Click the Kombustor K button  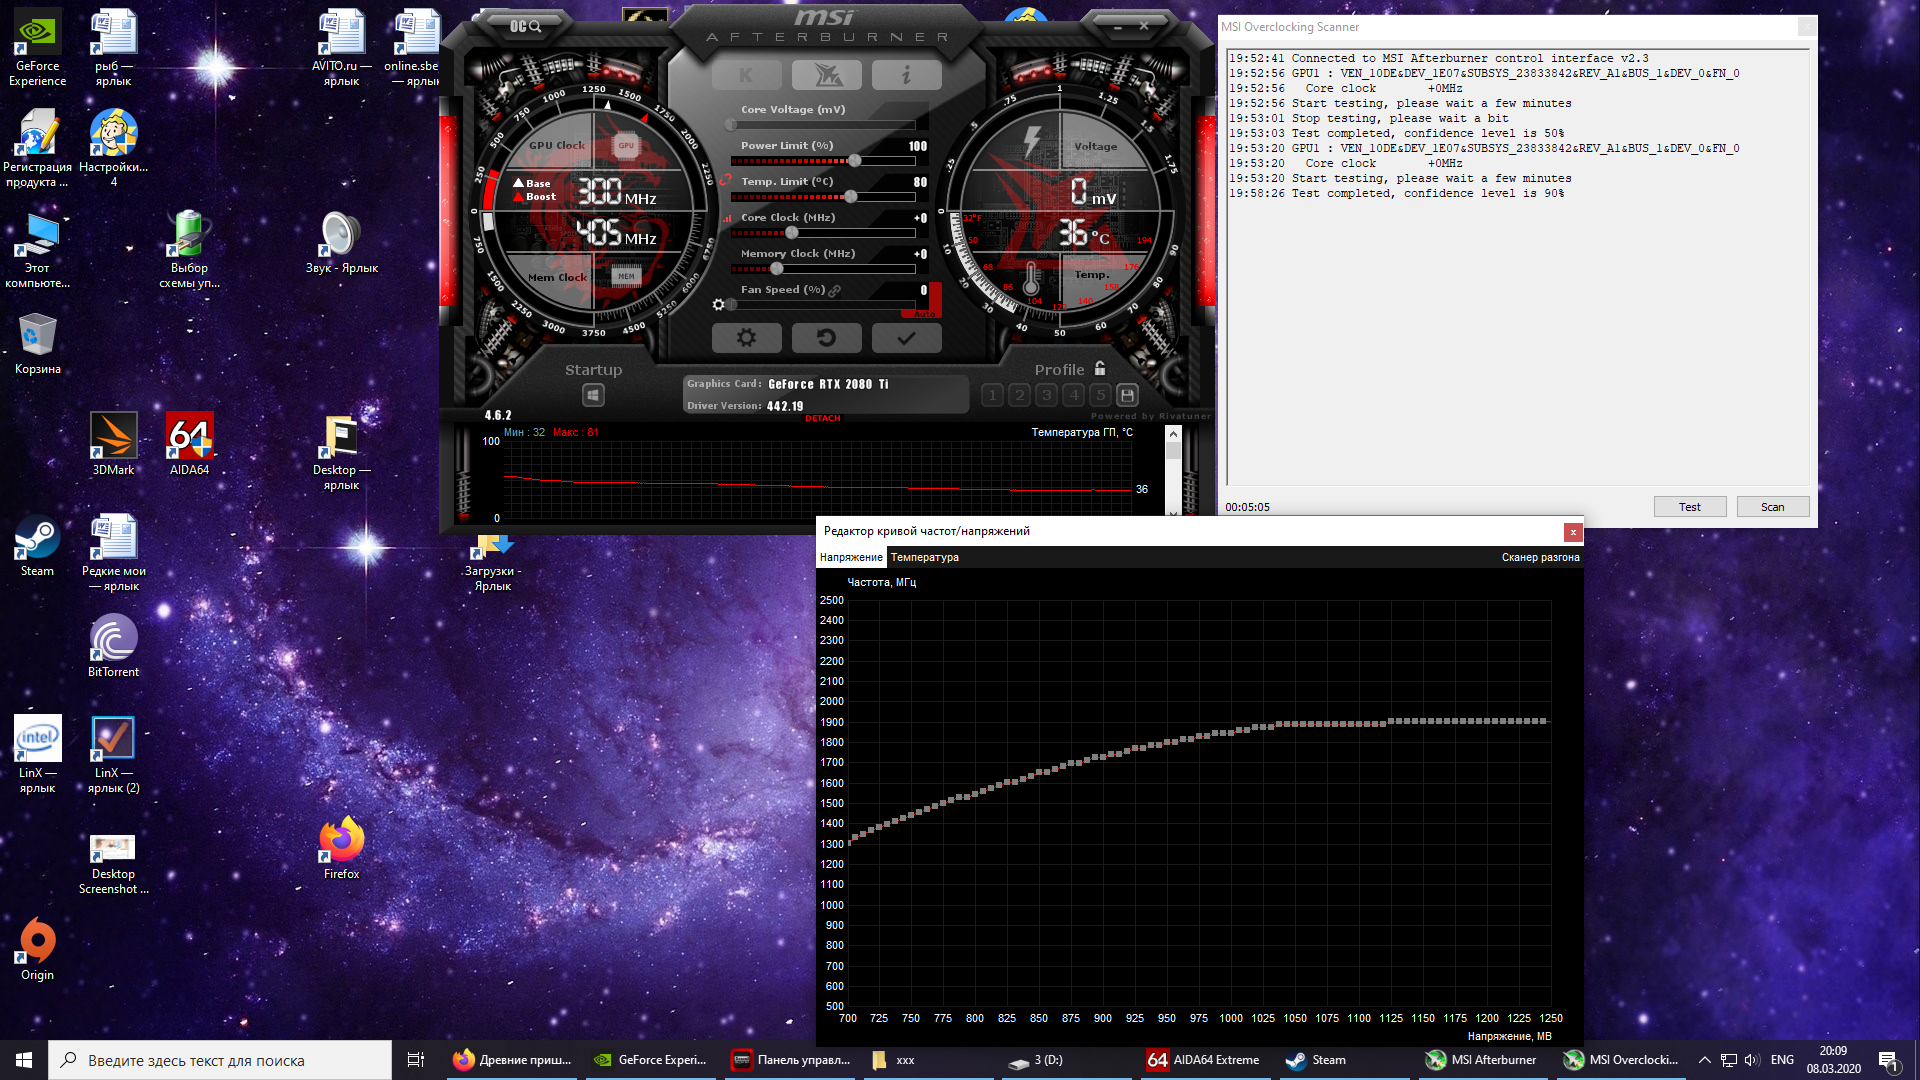tap(746, 75)
